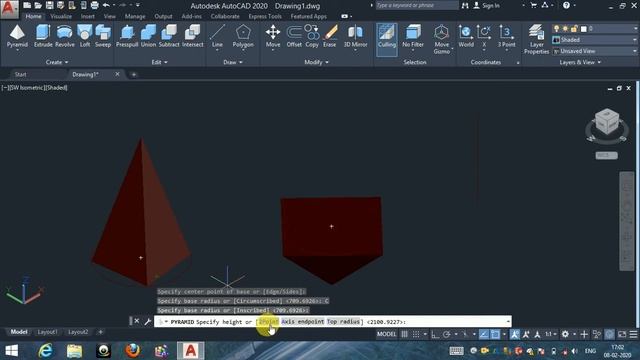The height and width of the screenshot is (360, 640).
Task: Select the Subtract solid tool
Action: 169,36
